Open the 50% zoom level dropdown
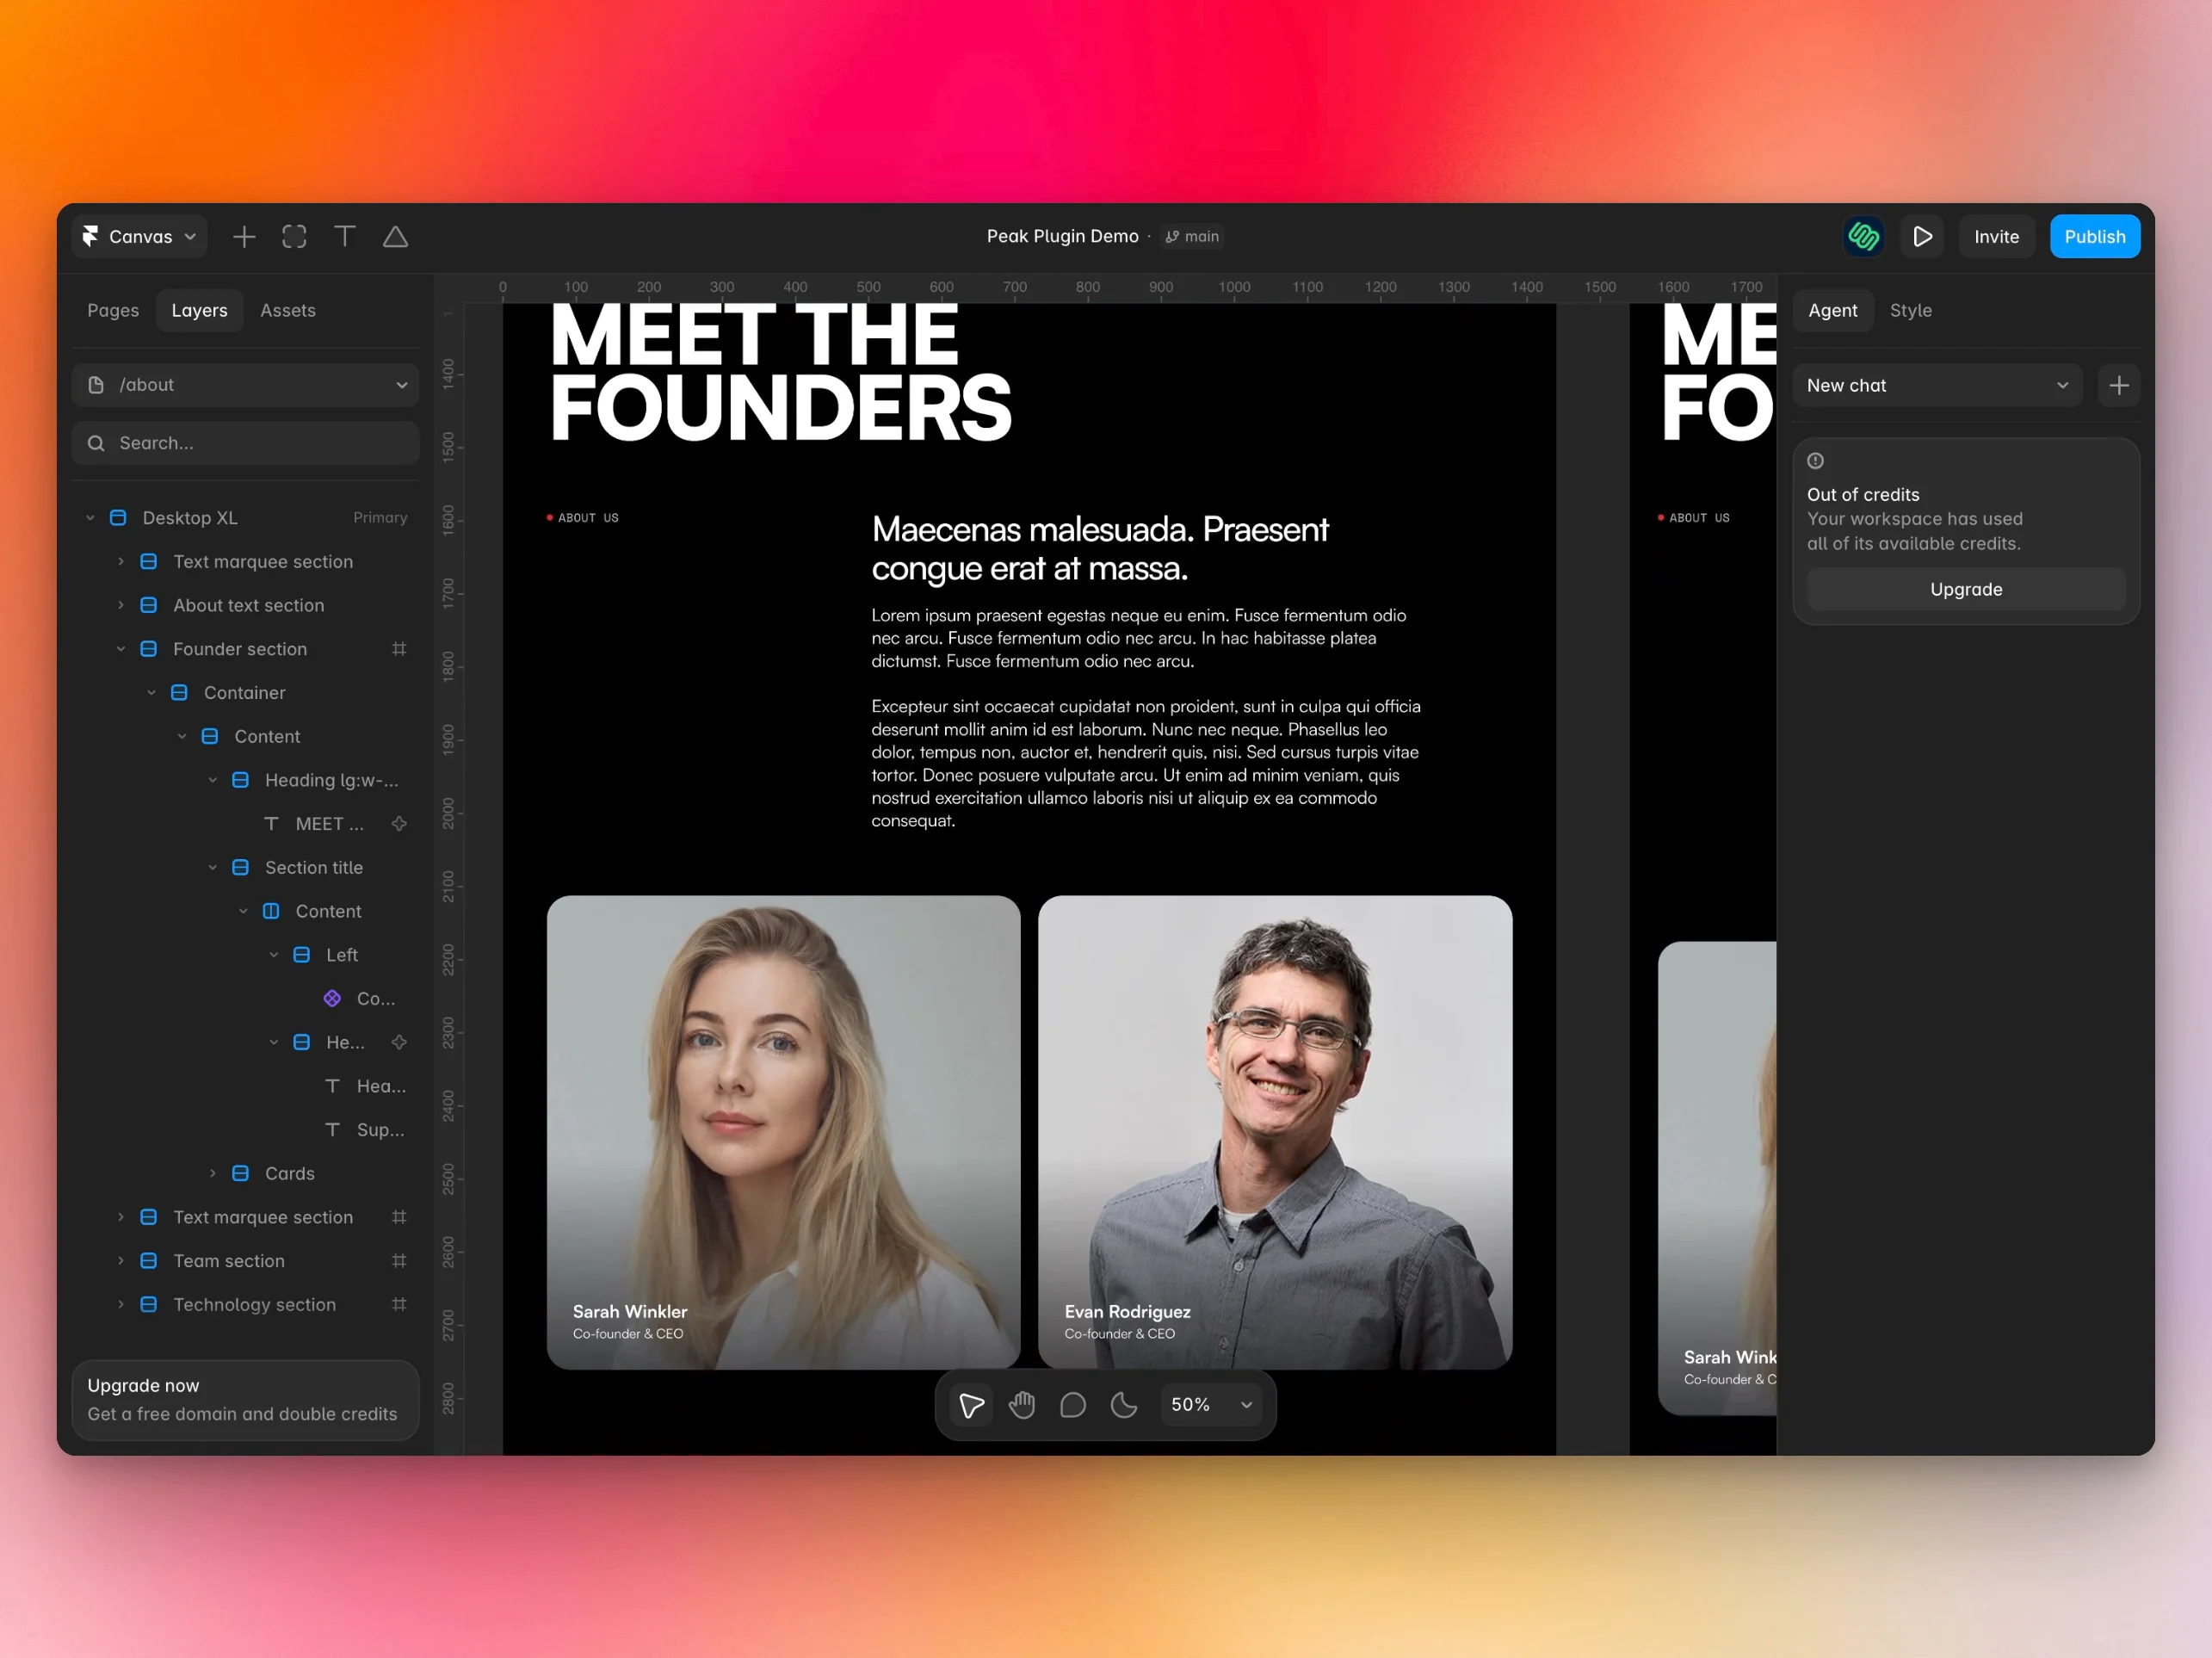This screenshot has width=2212, height=1658. [1211, 1405]
